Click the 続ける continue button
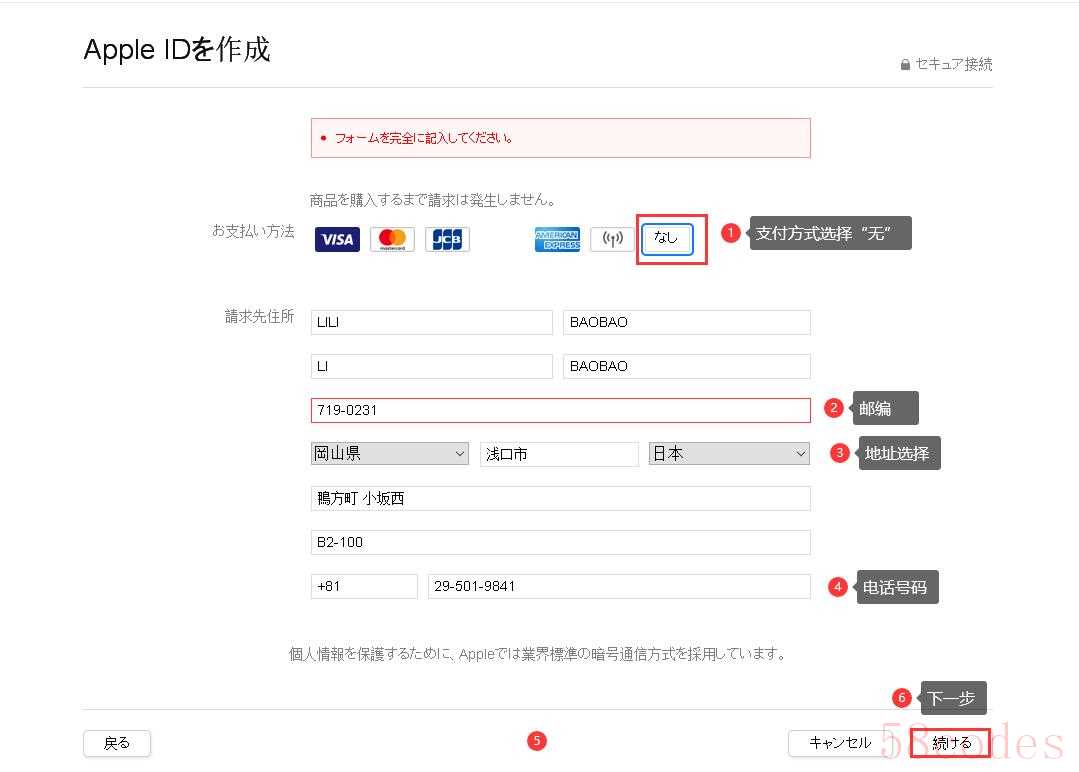Viewport: 1079px width, 772px height. click(x=950, y=743)
